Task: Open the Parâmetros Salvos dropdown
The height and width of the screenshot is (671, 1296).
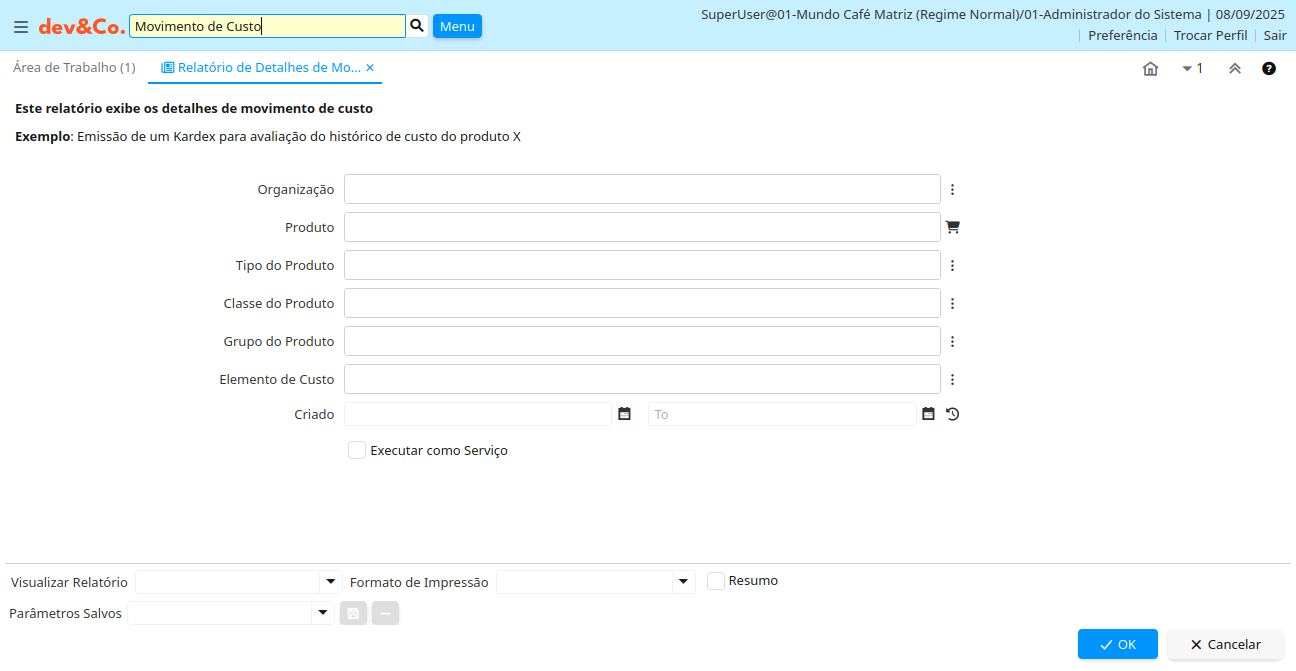Action: point(322,613)
